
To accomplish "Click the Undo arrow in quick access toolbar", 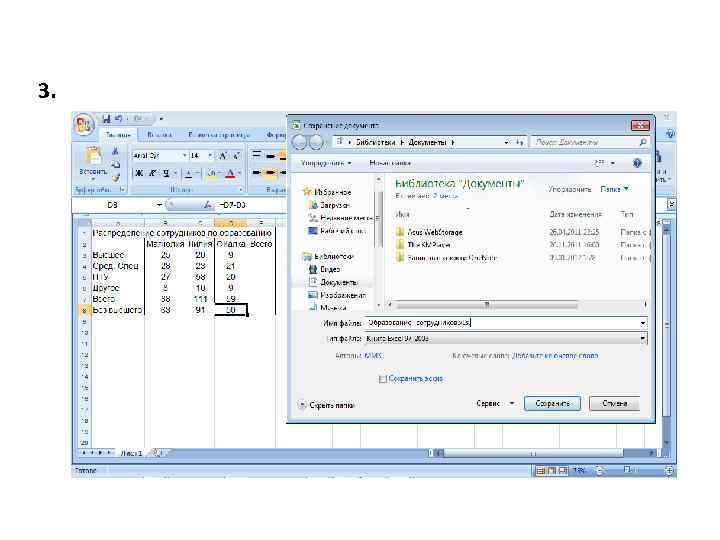I will pyautogui.click(x=119, y=119).
